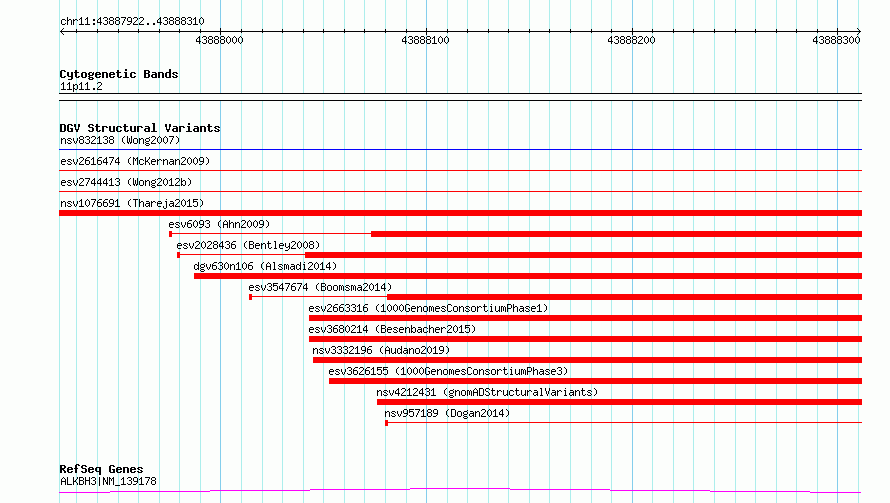Click the red bar under nsv3332196
The width and height of the screenshot is (890, 503).
[587, 360]
